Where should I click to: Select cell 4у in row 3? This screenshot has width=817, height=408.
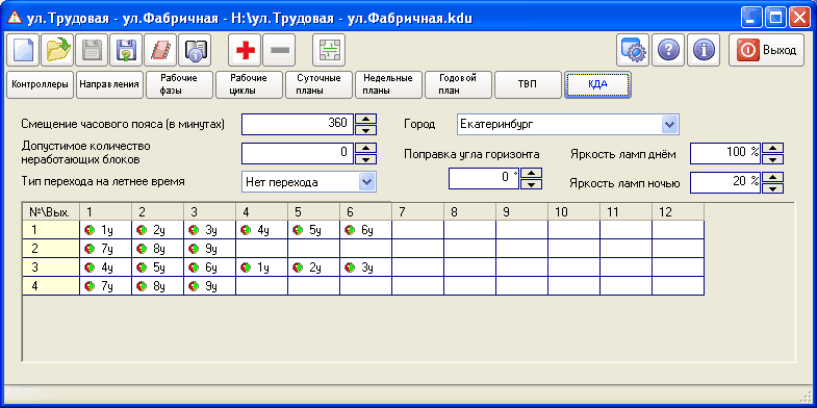[105, 267]
